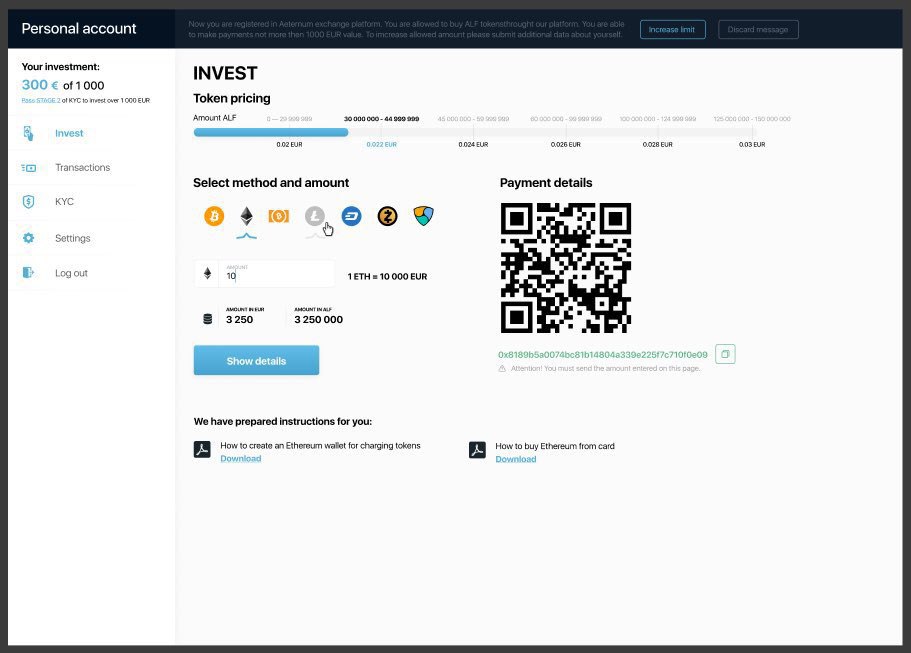The height and width of the screenshot is (653, 911).
Task: Click the warning icon beside Attention note
Action: [502, 368]
